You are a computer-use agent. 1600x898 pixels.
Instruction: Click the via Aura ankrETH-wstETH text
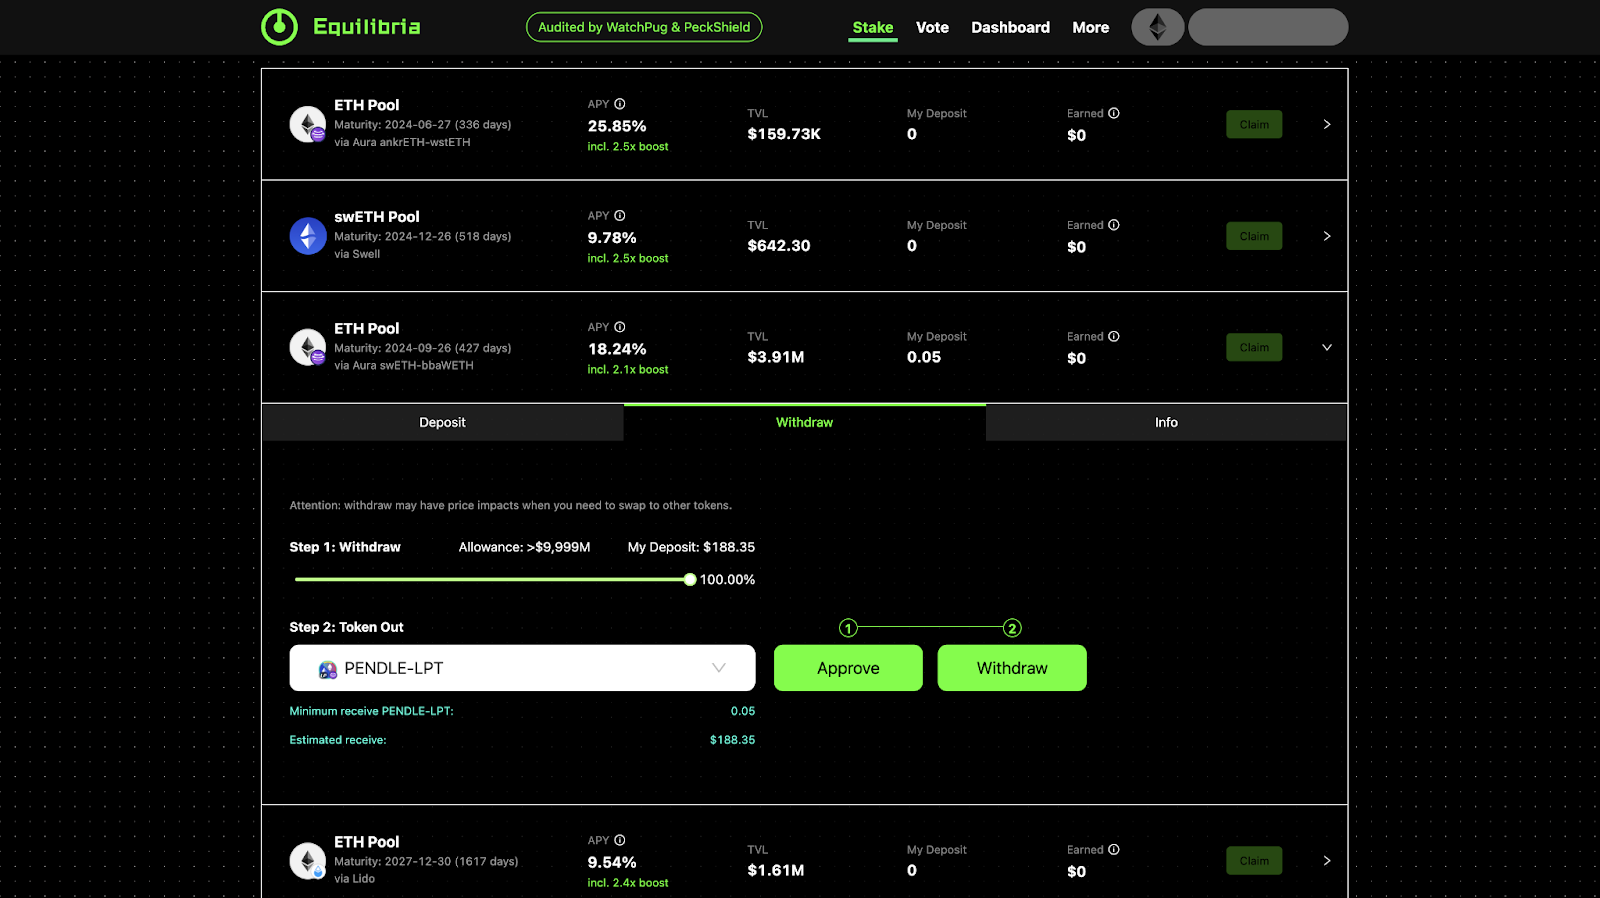coord(402,142)
